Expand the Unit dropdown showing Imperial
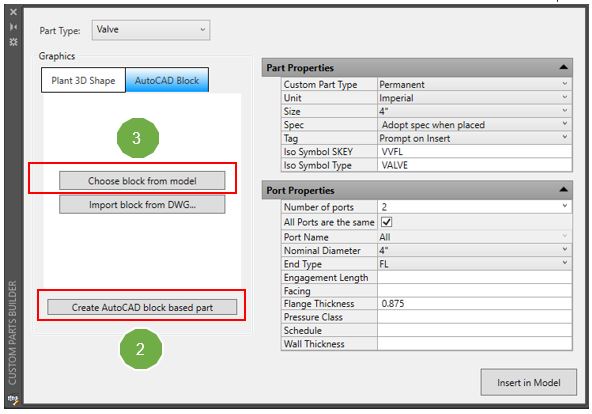The width and height of the screenshot is (592, 414). coord(474,98)
